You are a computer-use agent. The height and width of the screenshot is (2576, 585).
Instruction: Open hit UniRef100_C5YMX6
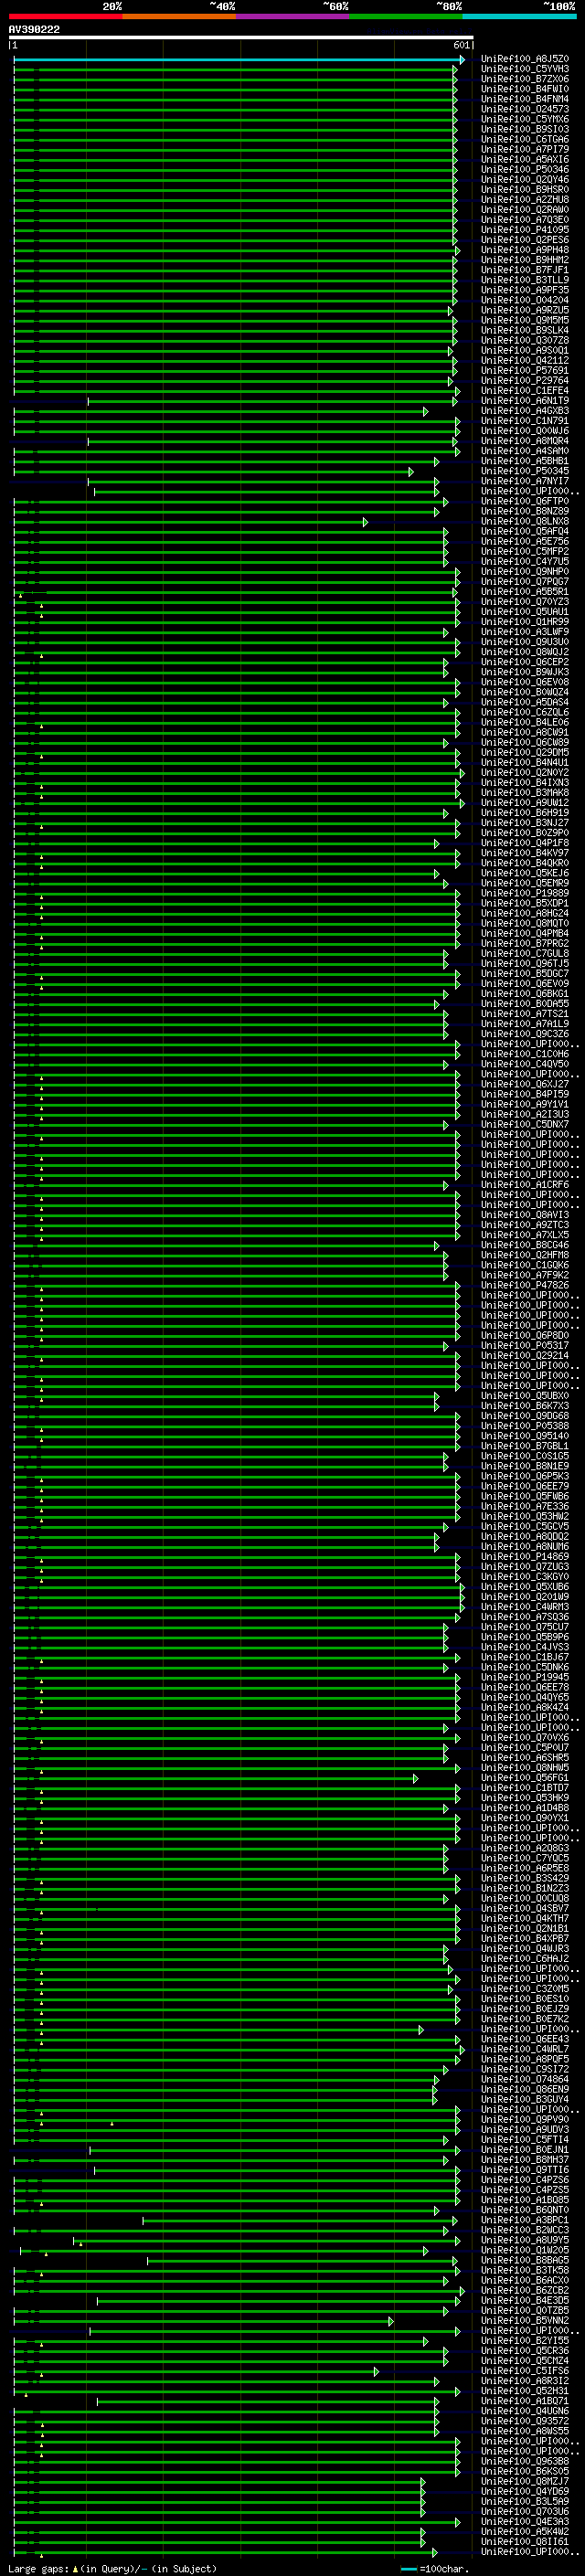point(525,119)
